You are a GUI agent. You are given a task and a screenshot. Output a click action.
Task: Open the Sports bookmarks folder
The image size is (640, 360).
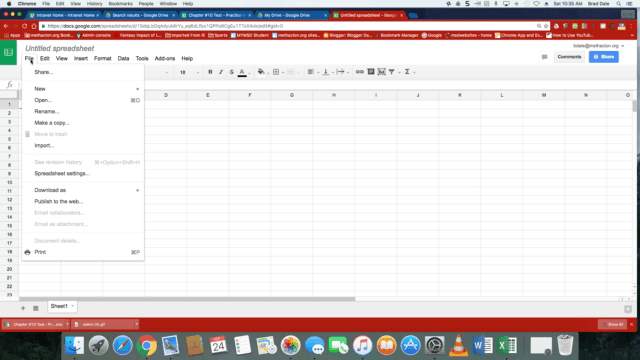click(x=218, y=36)
